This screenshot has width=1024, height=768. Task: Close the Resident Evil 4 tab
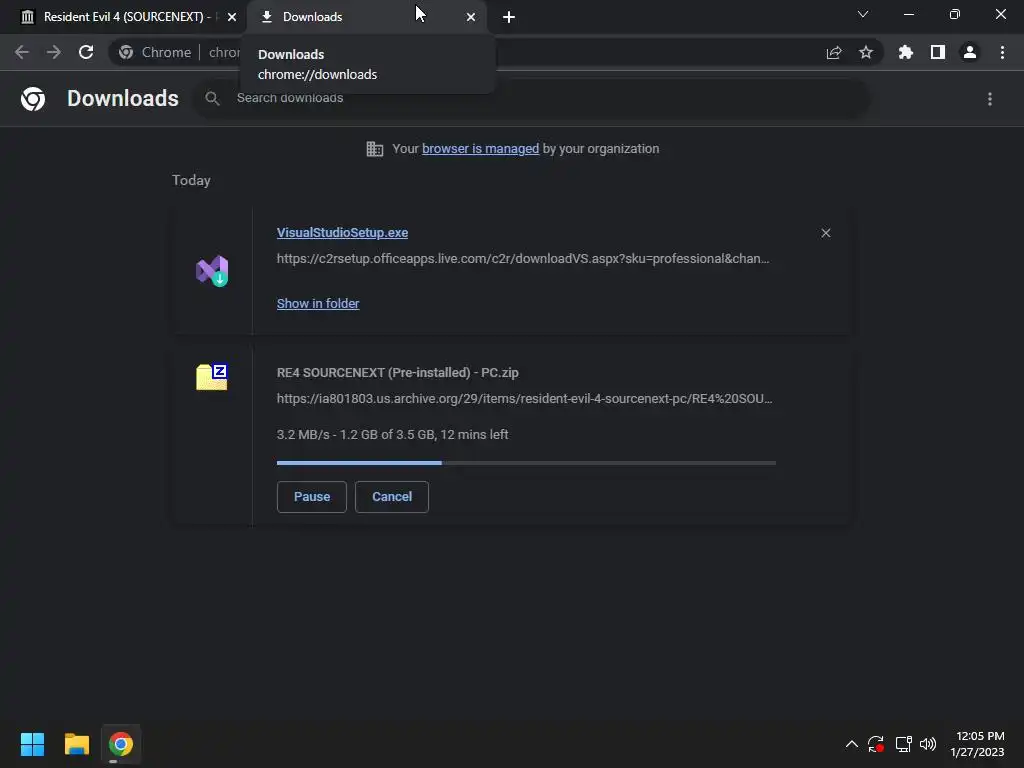[x=232, y=17]
